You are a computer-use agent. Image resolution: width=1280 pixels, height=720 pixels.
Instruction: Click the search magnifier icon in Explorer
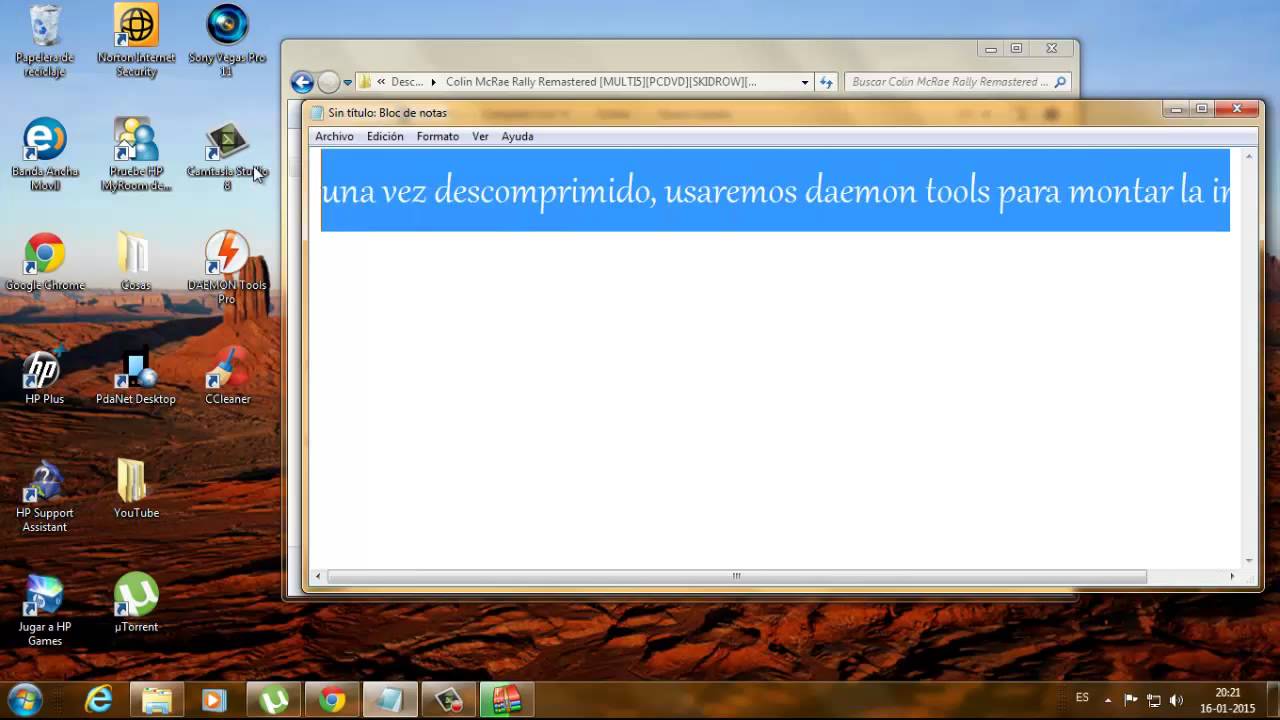(x=1061, y=82)
